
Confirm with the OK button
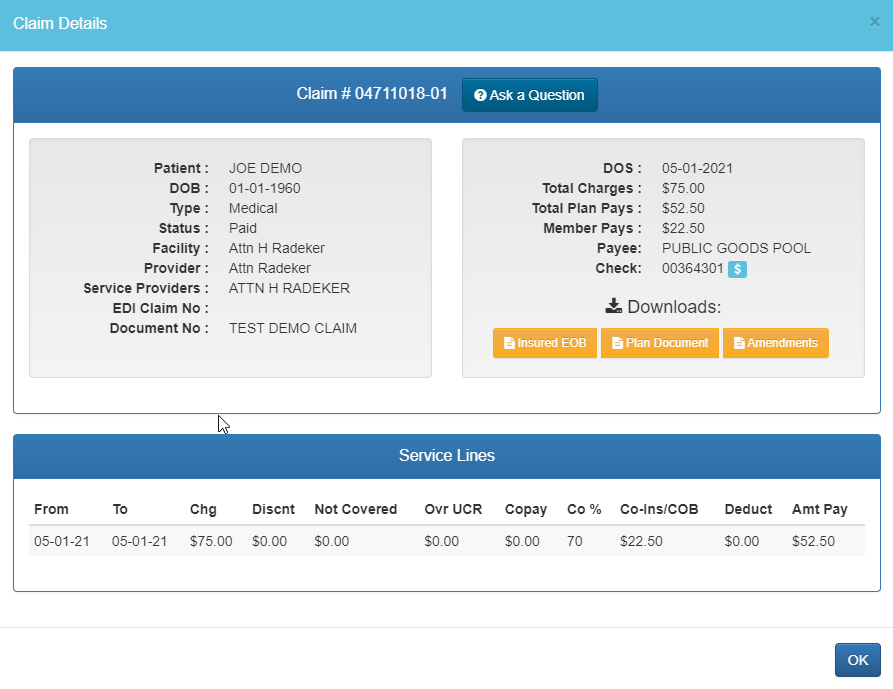point(858,660)
